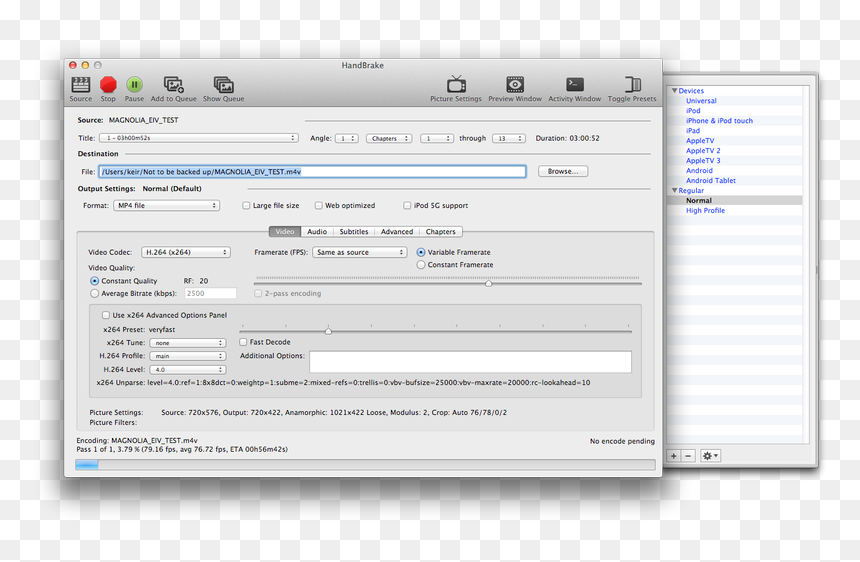Screen dimensions: 860x562
Task: Open the Title dropdown showing 1 - 03h00m52s
Action: pos(199,138)
